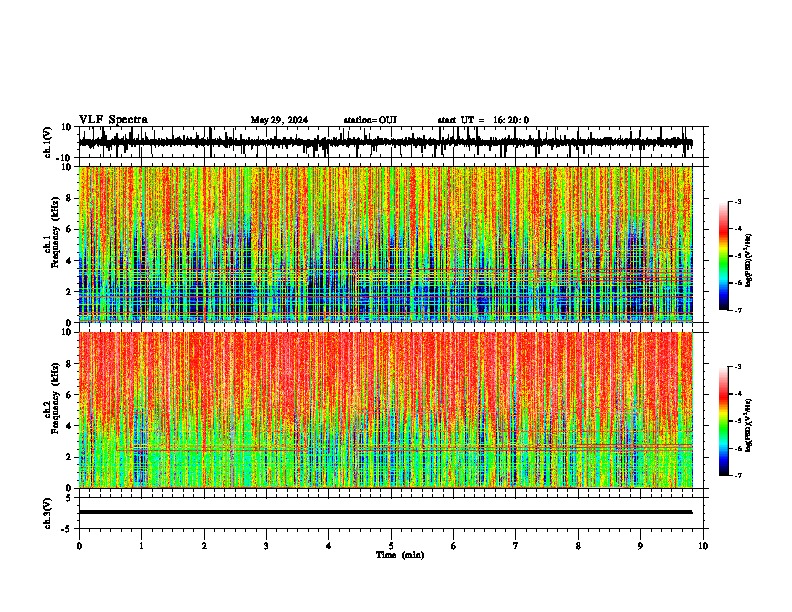Click time axis tick label "10" at axis end
792x612 pixels.
click(x=703, y=546)
